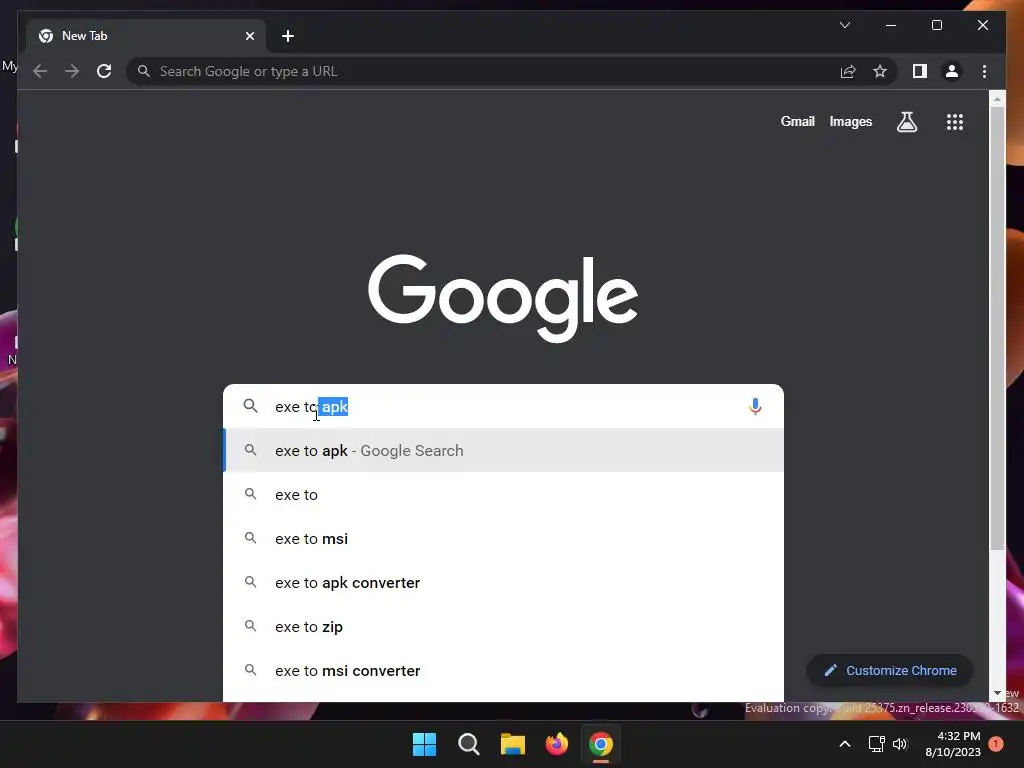Open the notification badge in tray
1024x768 pixels.
point(996,744)
